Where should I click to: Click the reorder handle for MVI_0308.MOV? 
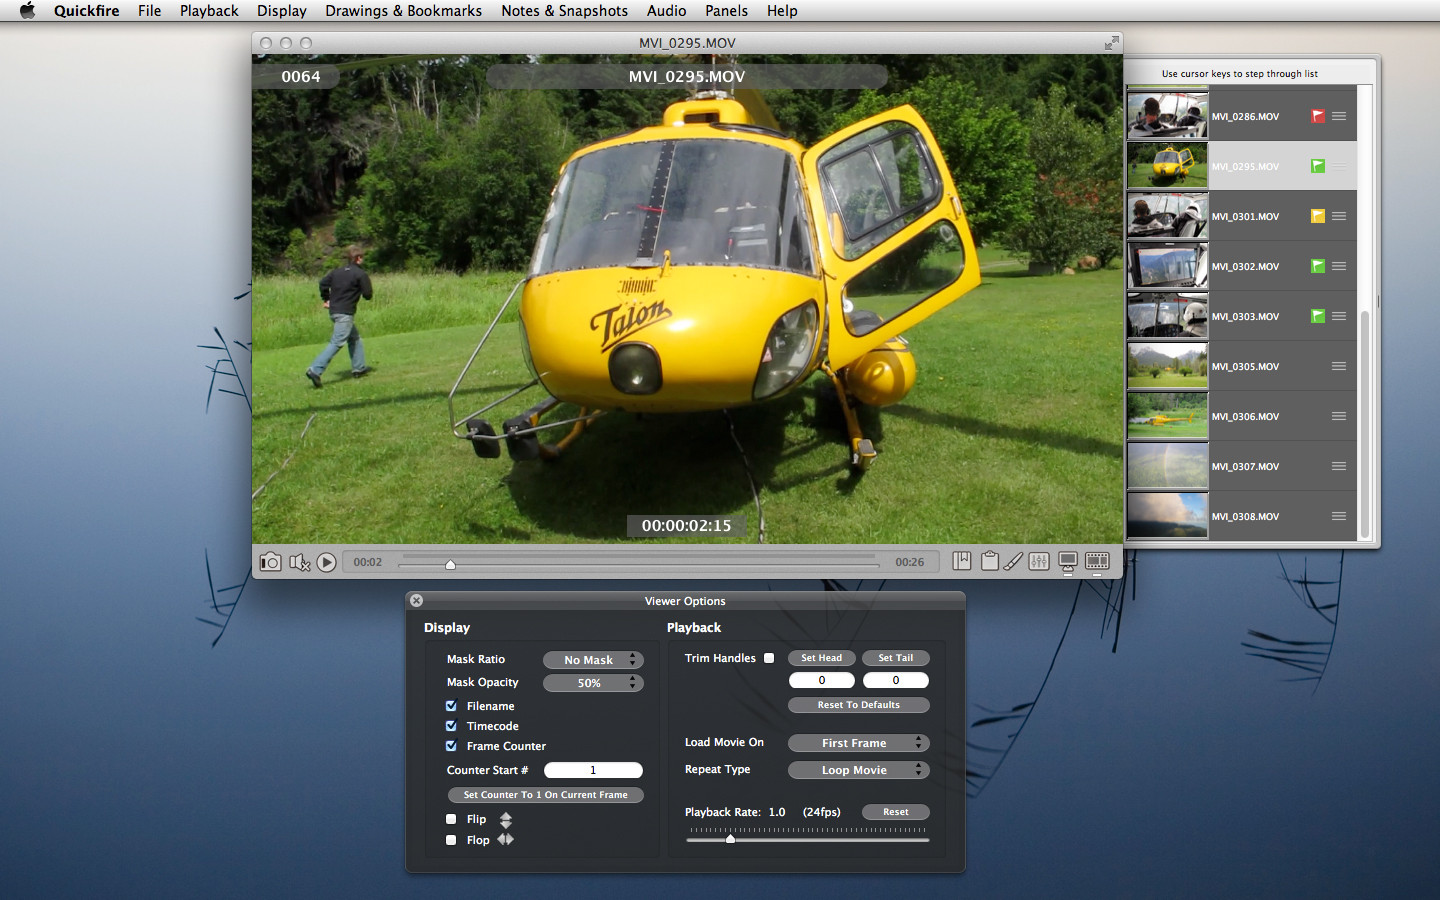click(x=1339, y=516)
